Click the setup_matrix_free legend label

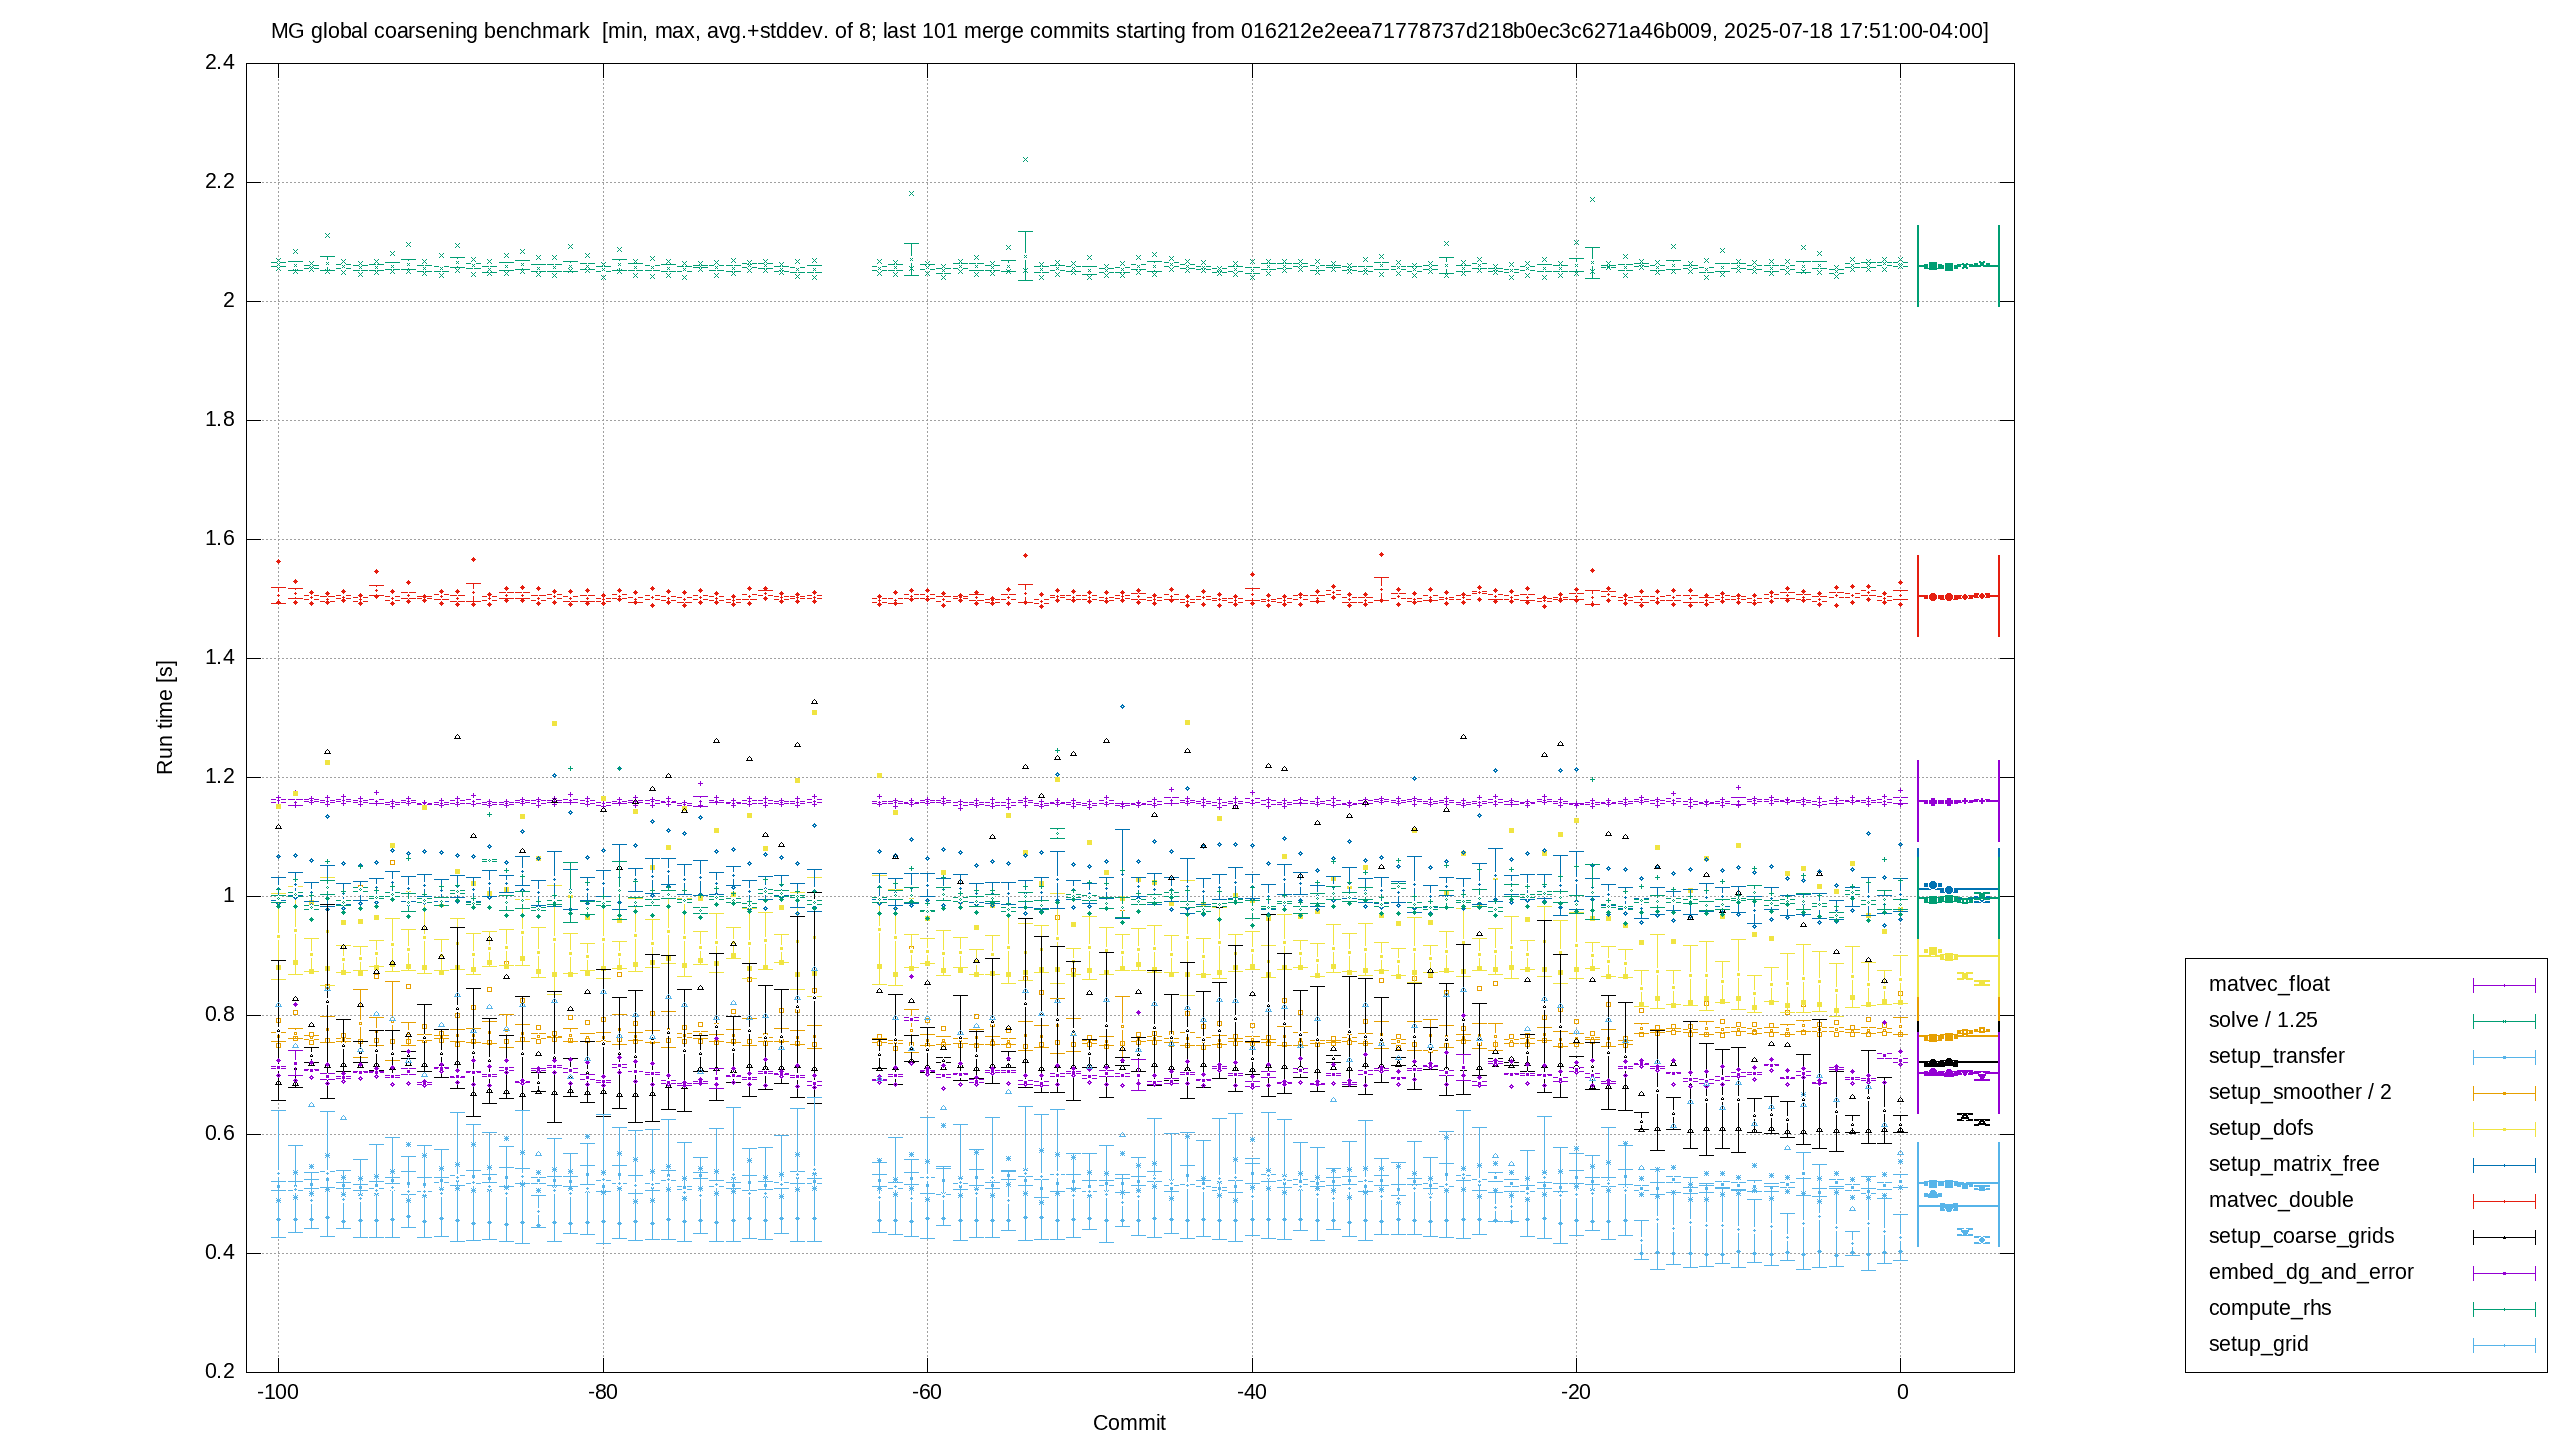(x=2294, y=1164)
